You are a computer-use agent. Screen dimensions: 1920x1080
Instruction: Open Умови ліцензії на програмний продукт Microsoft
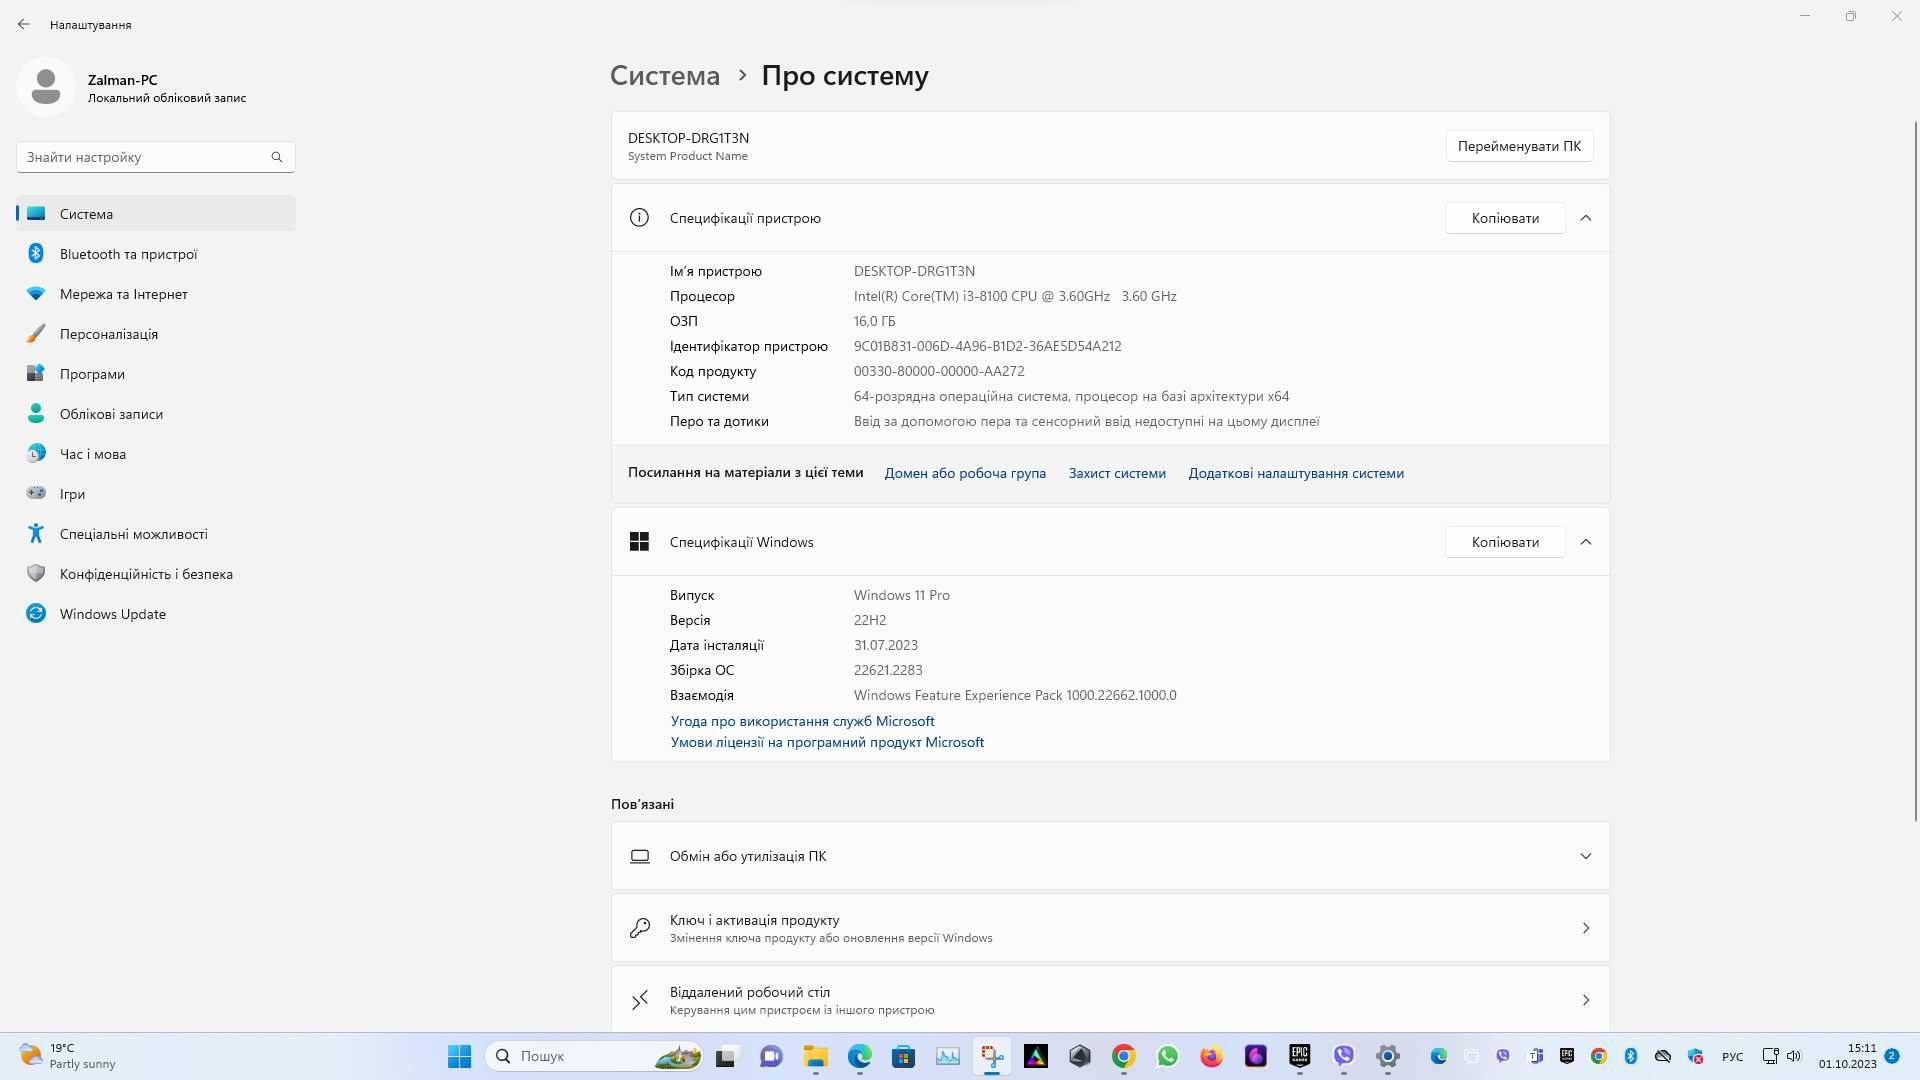pyautogui.click(x=827, y=742)
